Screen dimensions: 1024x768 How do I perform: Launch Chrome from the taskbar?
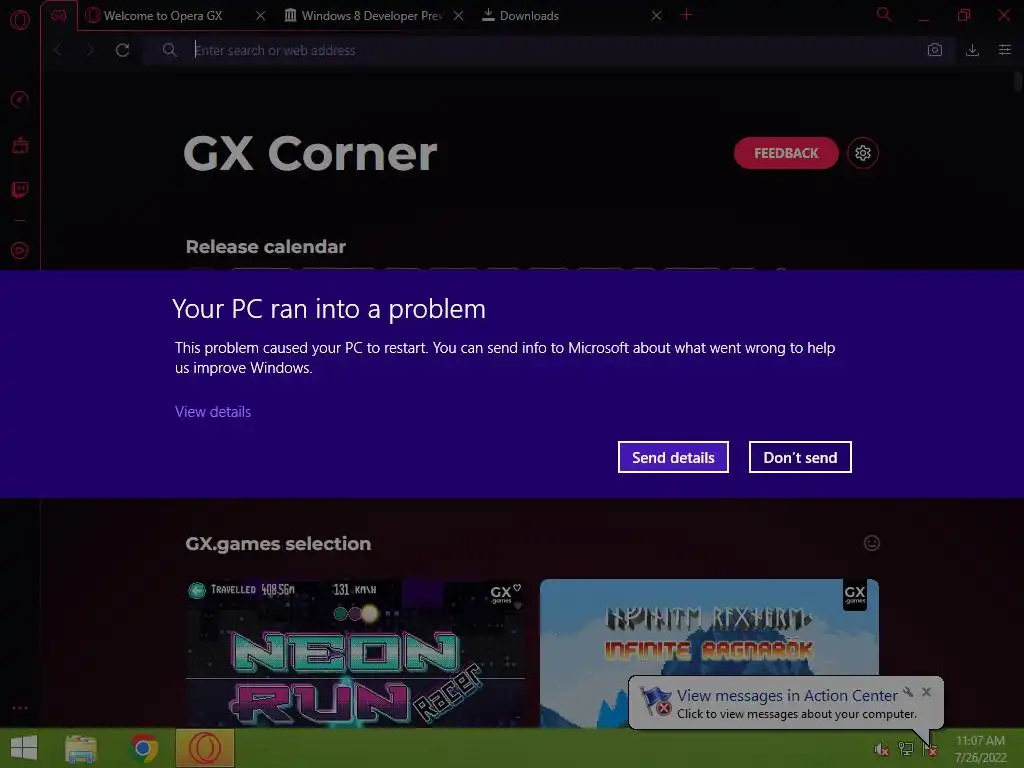click(144, 748)
